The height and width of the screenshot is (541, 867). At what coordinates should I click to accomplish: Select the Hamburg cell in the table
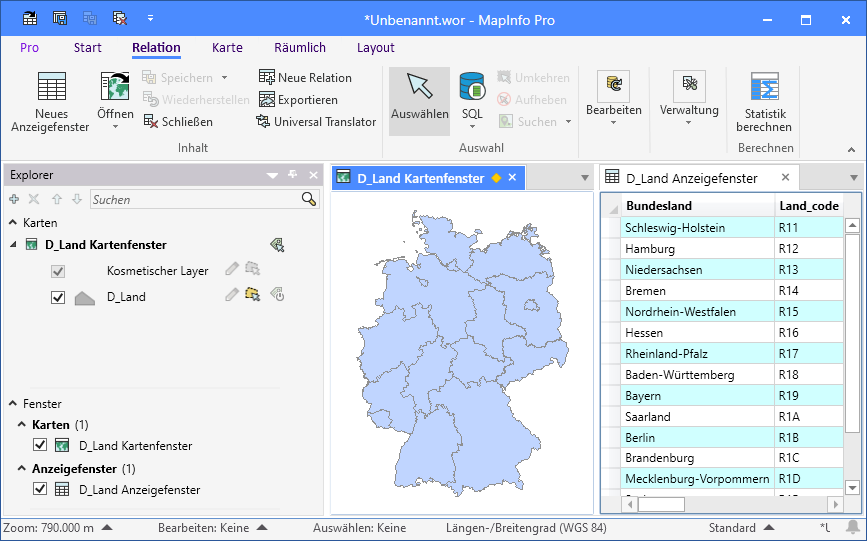click(x=697, y=248)
